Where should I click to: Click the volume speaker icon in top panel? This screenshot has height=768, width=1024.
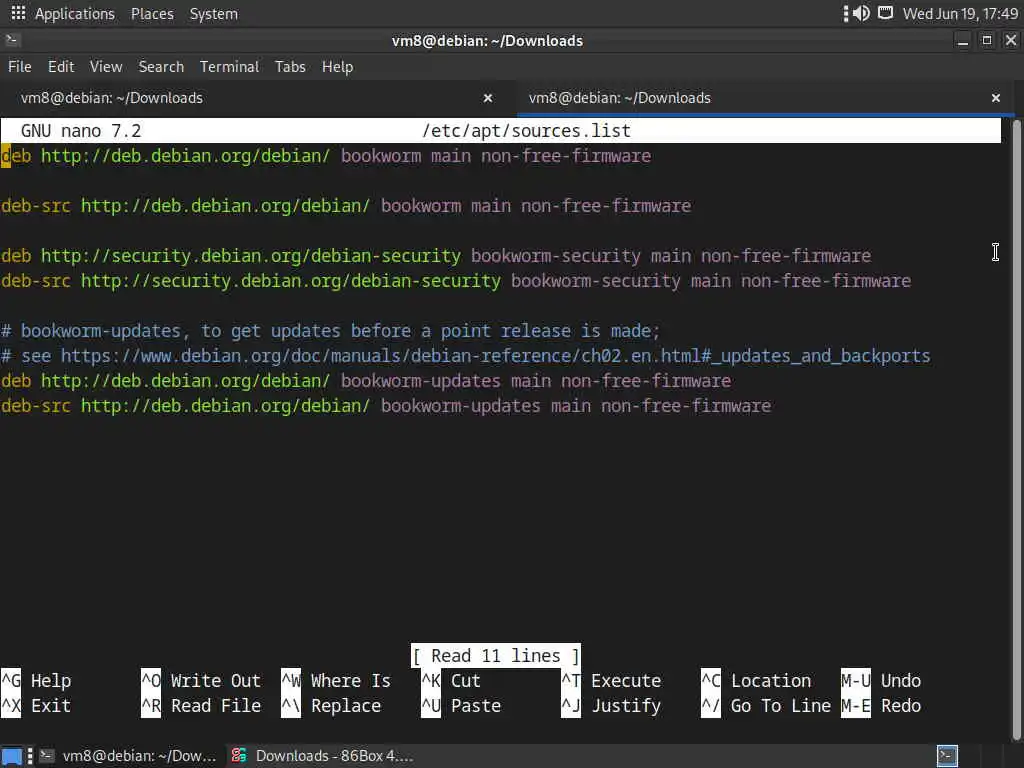click(x=862, y=13)
